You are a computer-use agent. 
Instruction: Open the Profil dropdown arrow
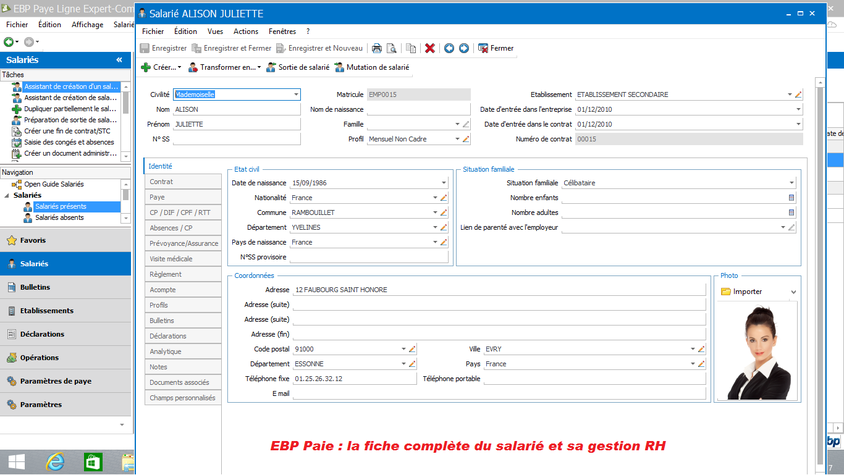pyautogui.click(x=458, y=139)
